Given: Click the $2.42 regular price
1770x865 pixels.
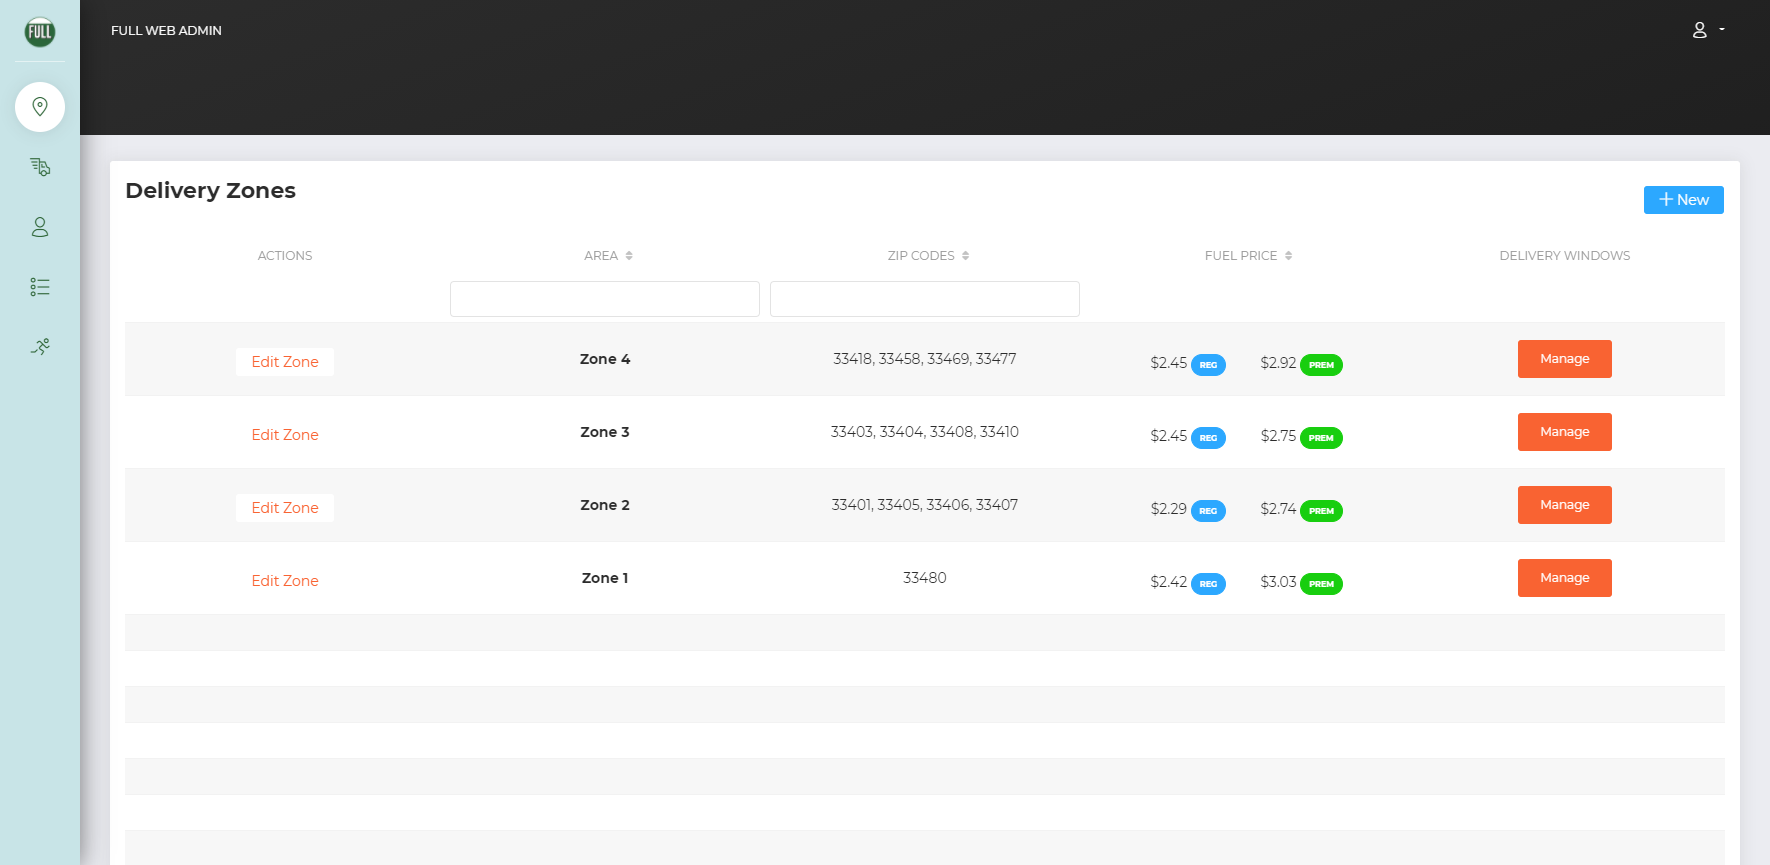Looking at the screenshot, I should point(1168,582).
